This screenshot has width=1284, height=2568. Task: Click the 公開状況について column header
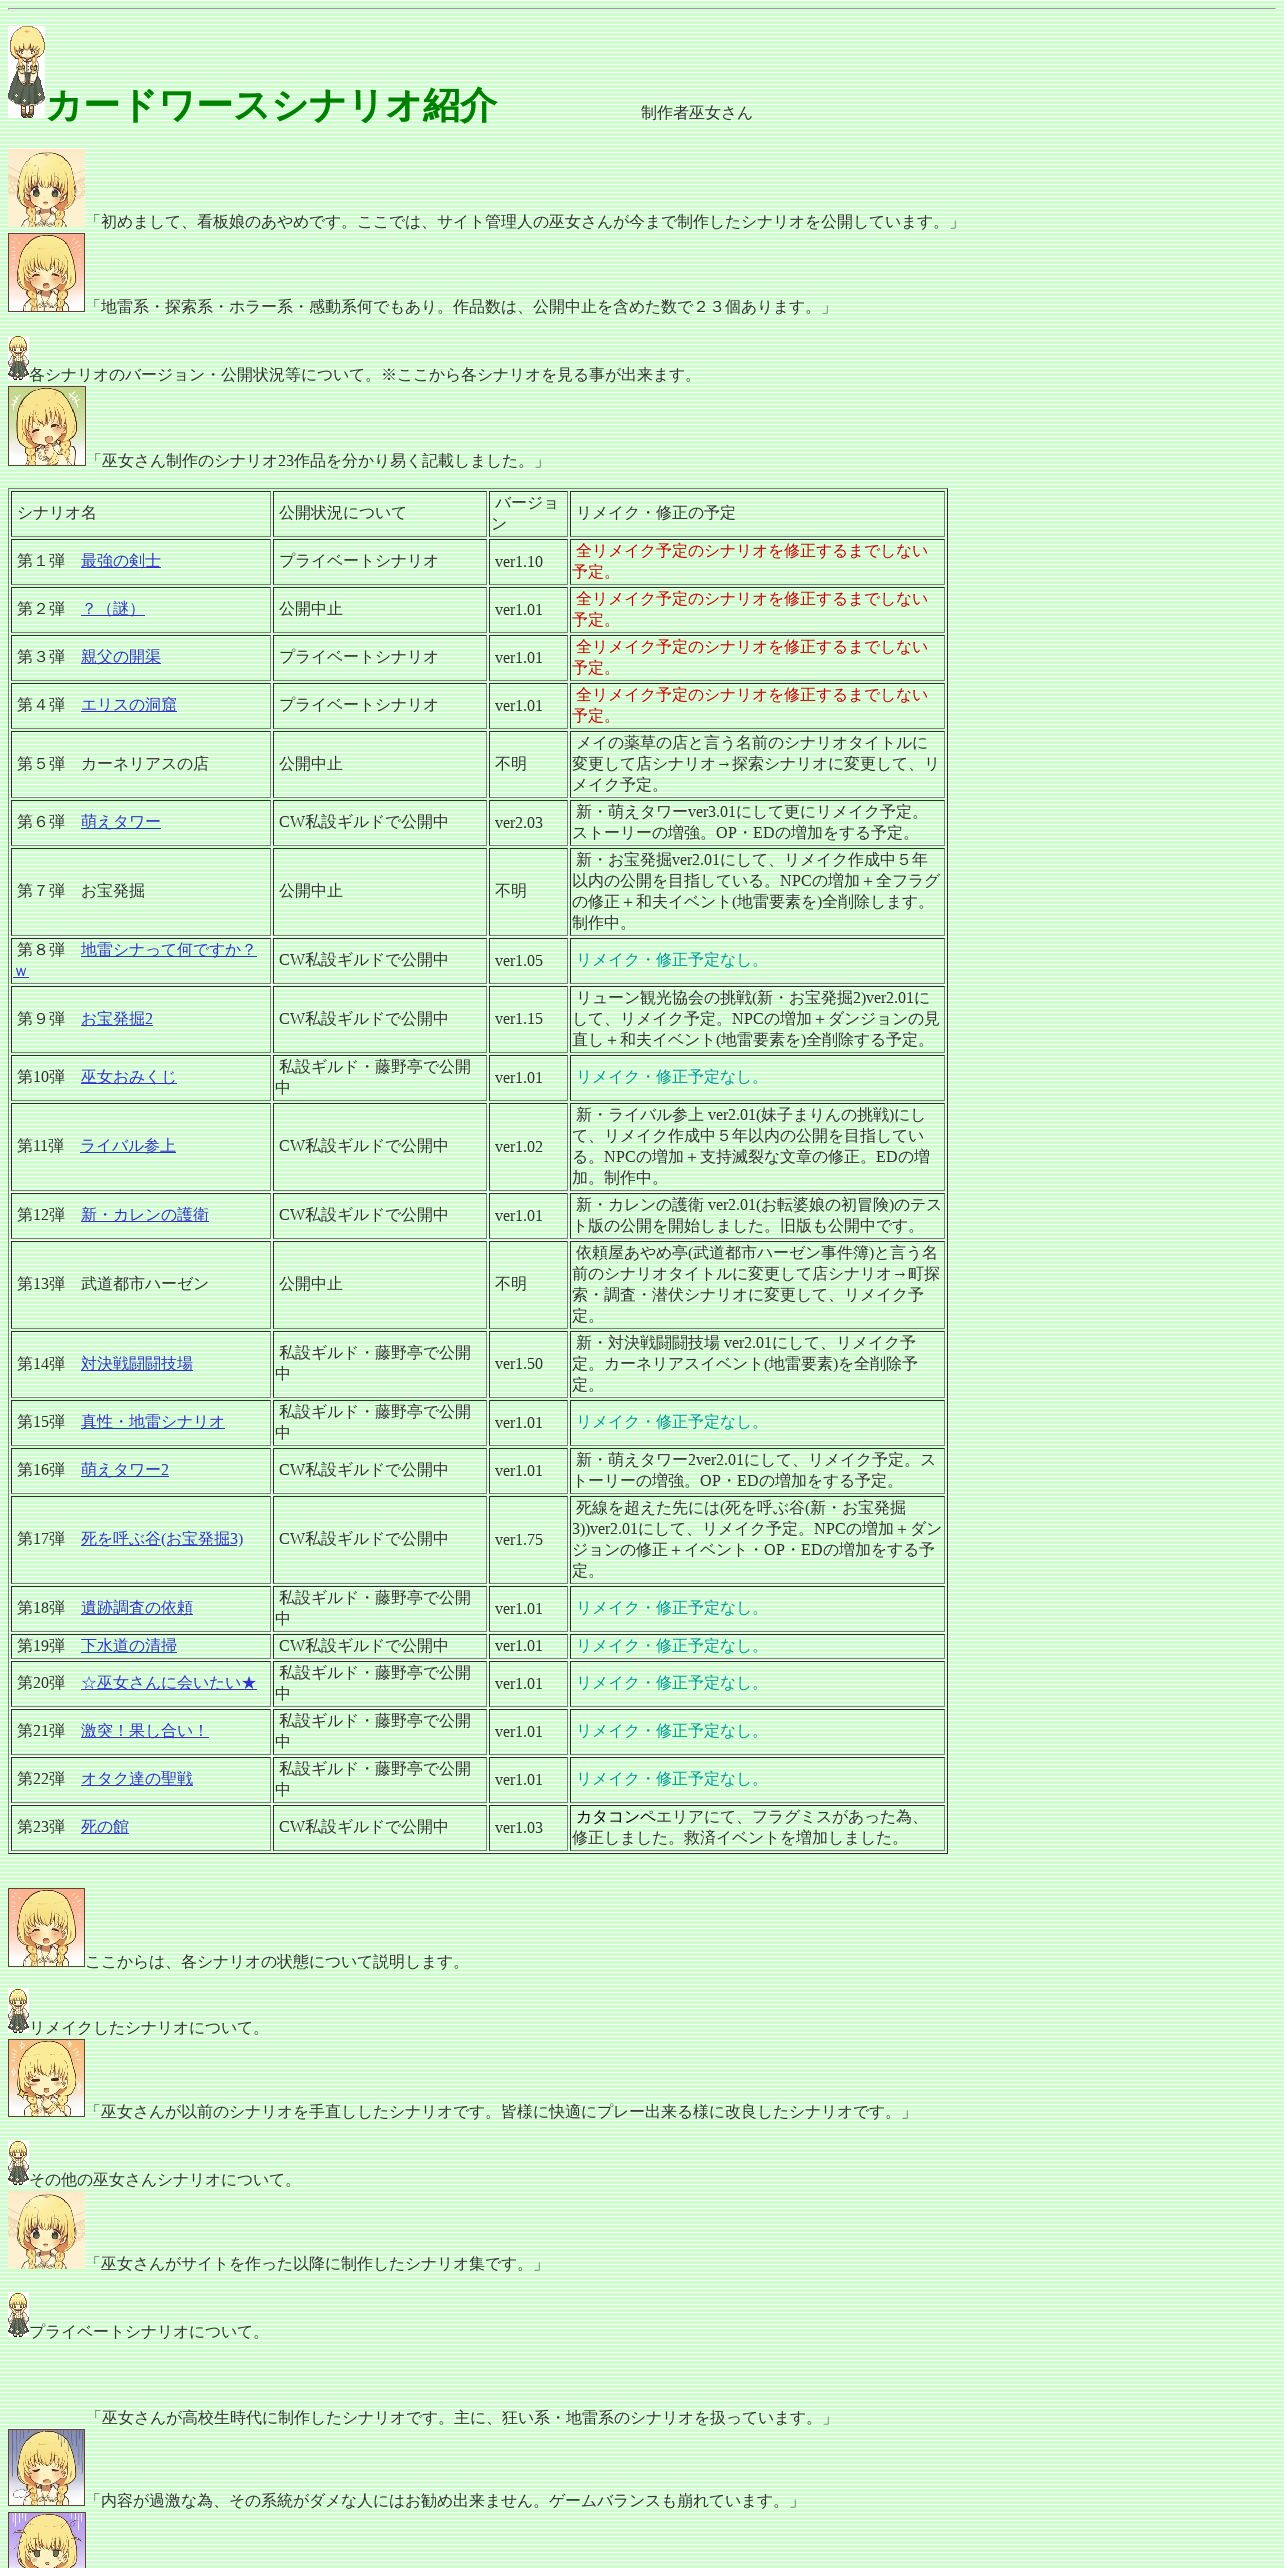(380, 514)
